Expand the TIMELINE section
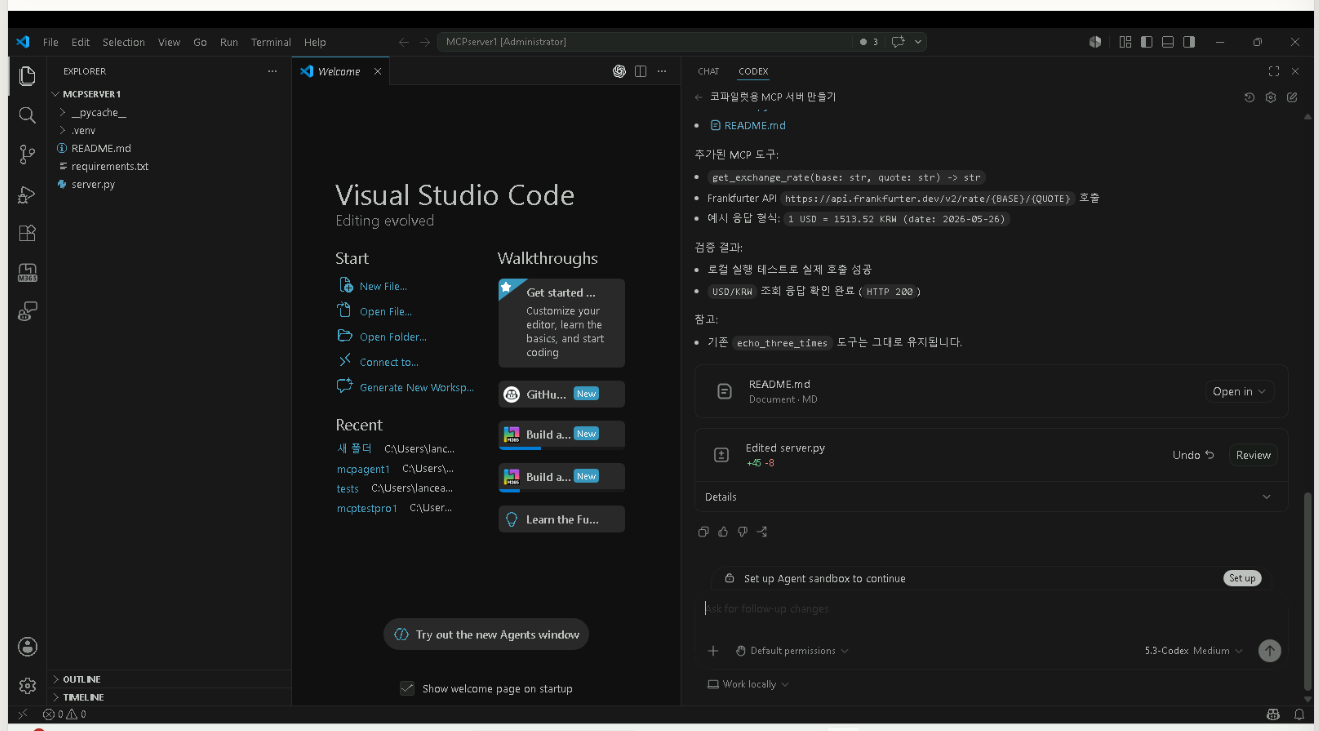Viewport: 1319px width, 731px height. [169, 697]
